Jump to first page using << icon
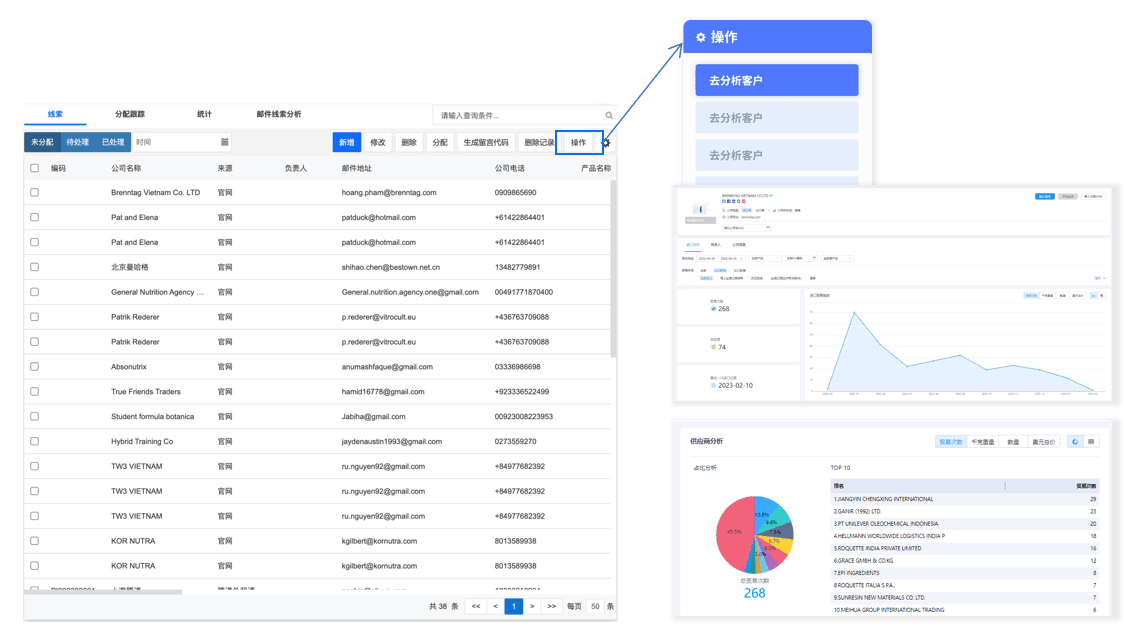 coord(476,606)
